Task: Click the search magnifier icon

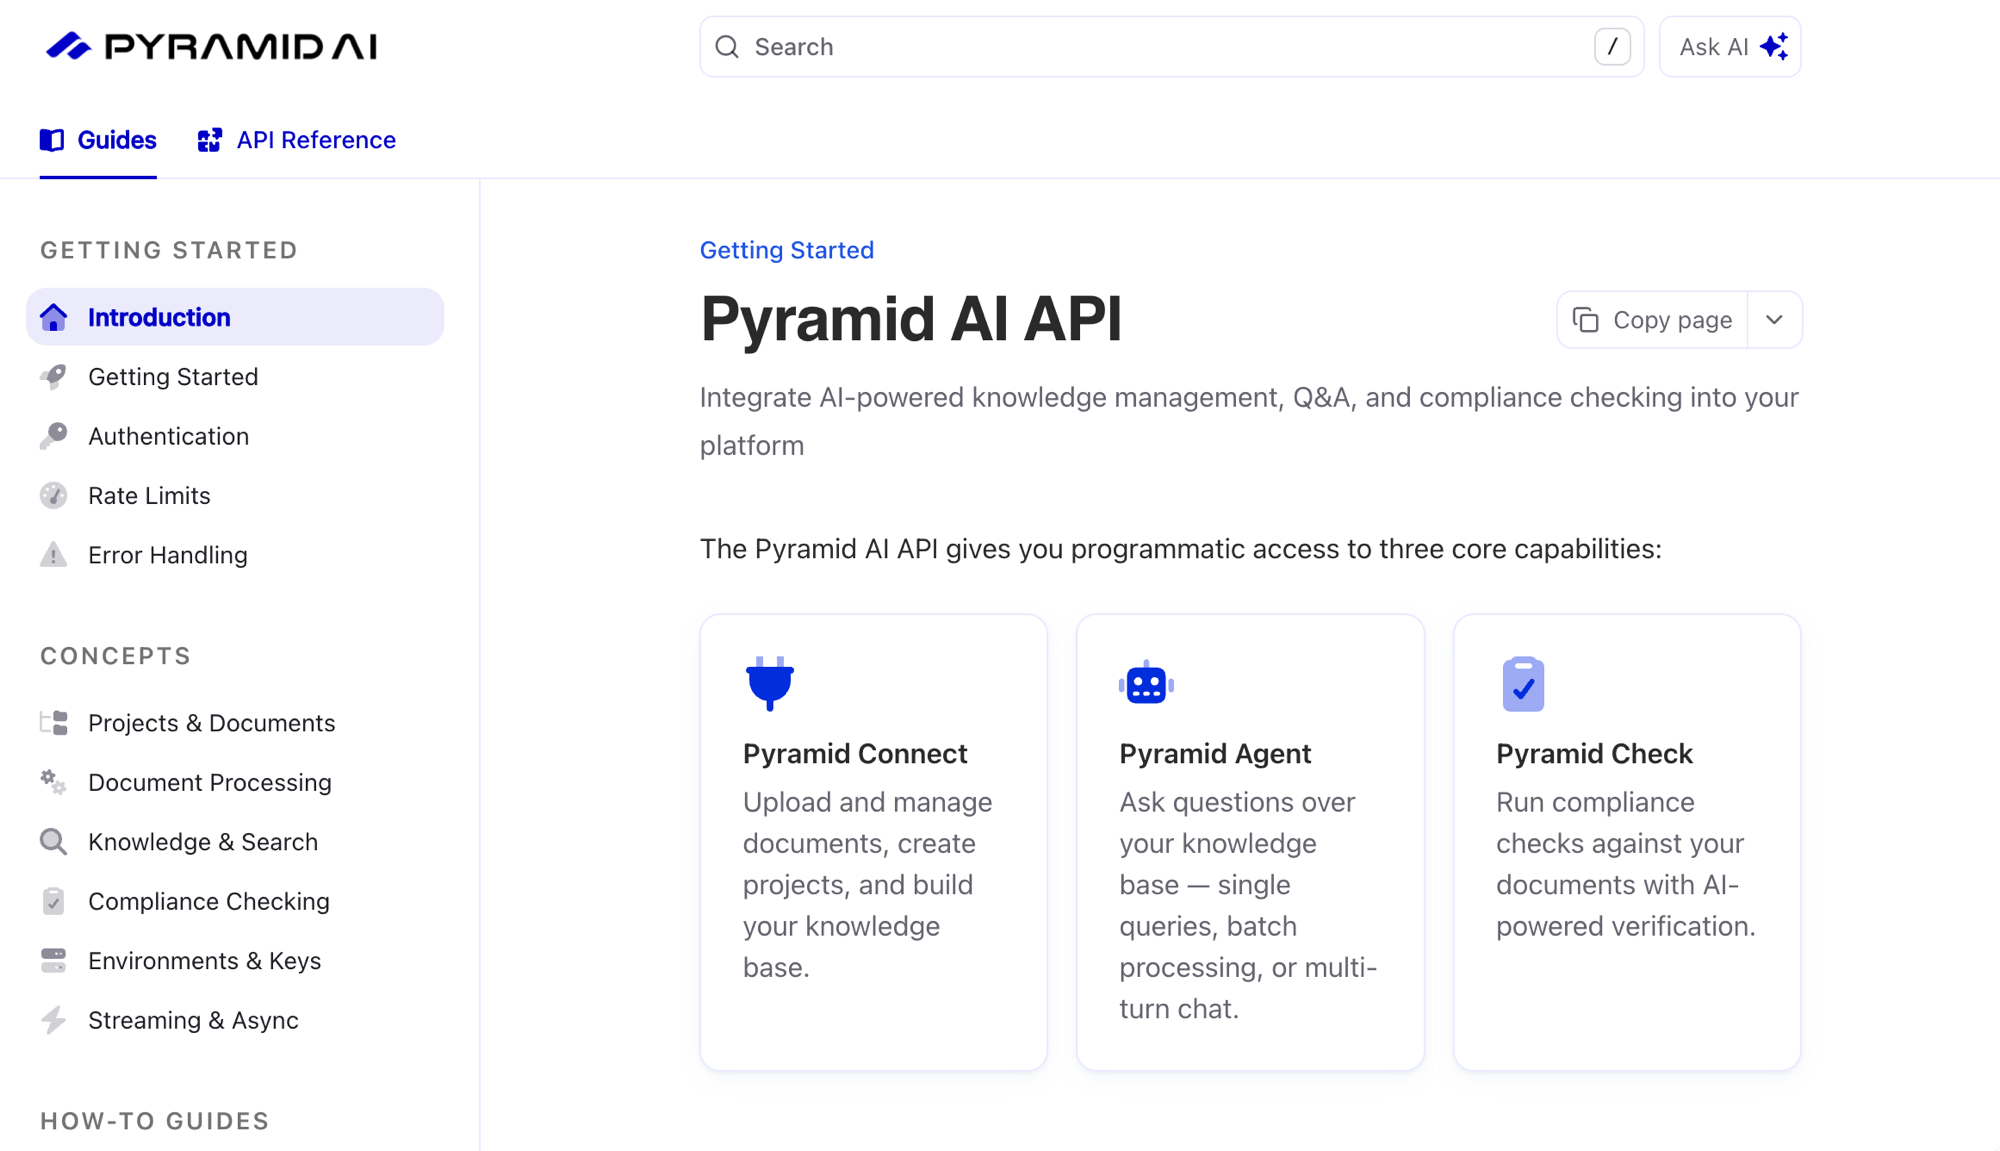Action: (x=727, y=47)
